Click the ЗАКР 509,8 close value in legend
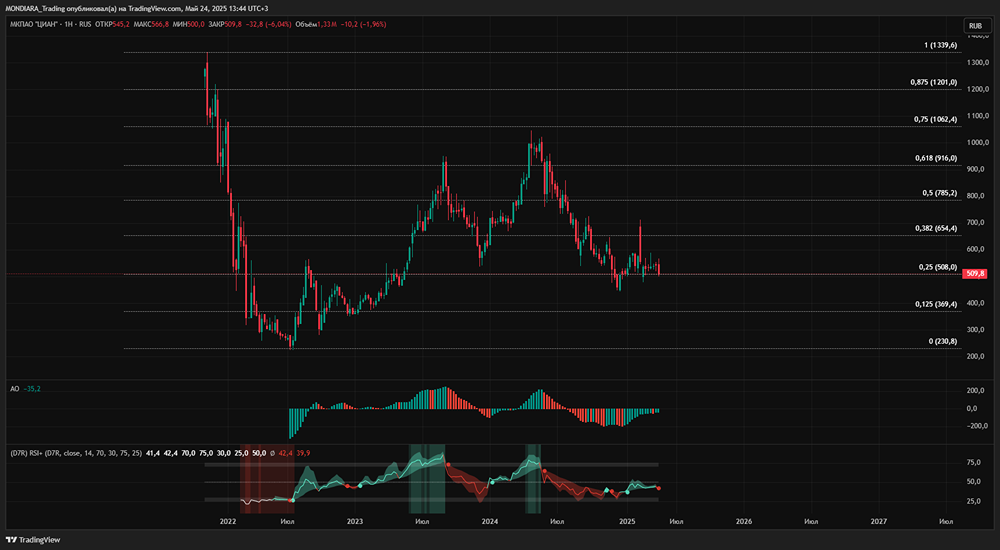Screen dimensions: 1000x550 click(x=225, y=24)
